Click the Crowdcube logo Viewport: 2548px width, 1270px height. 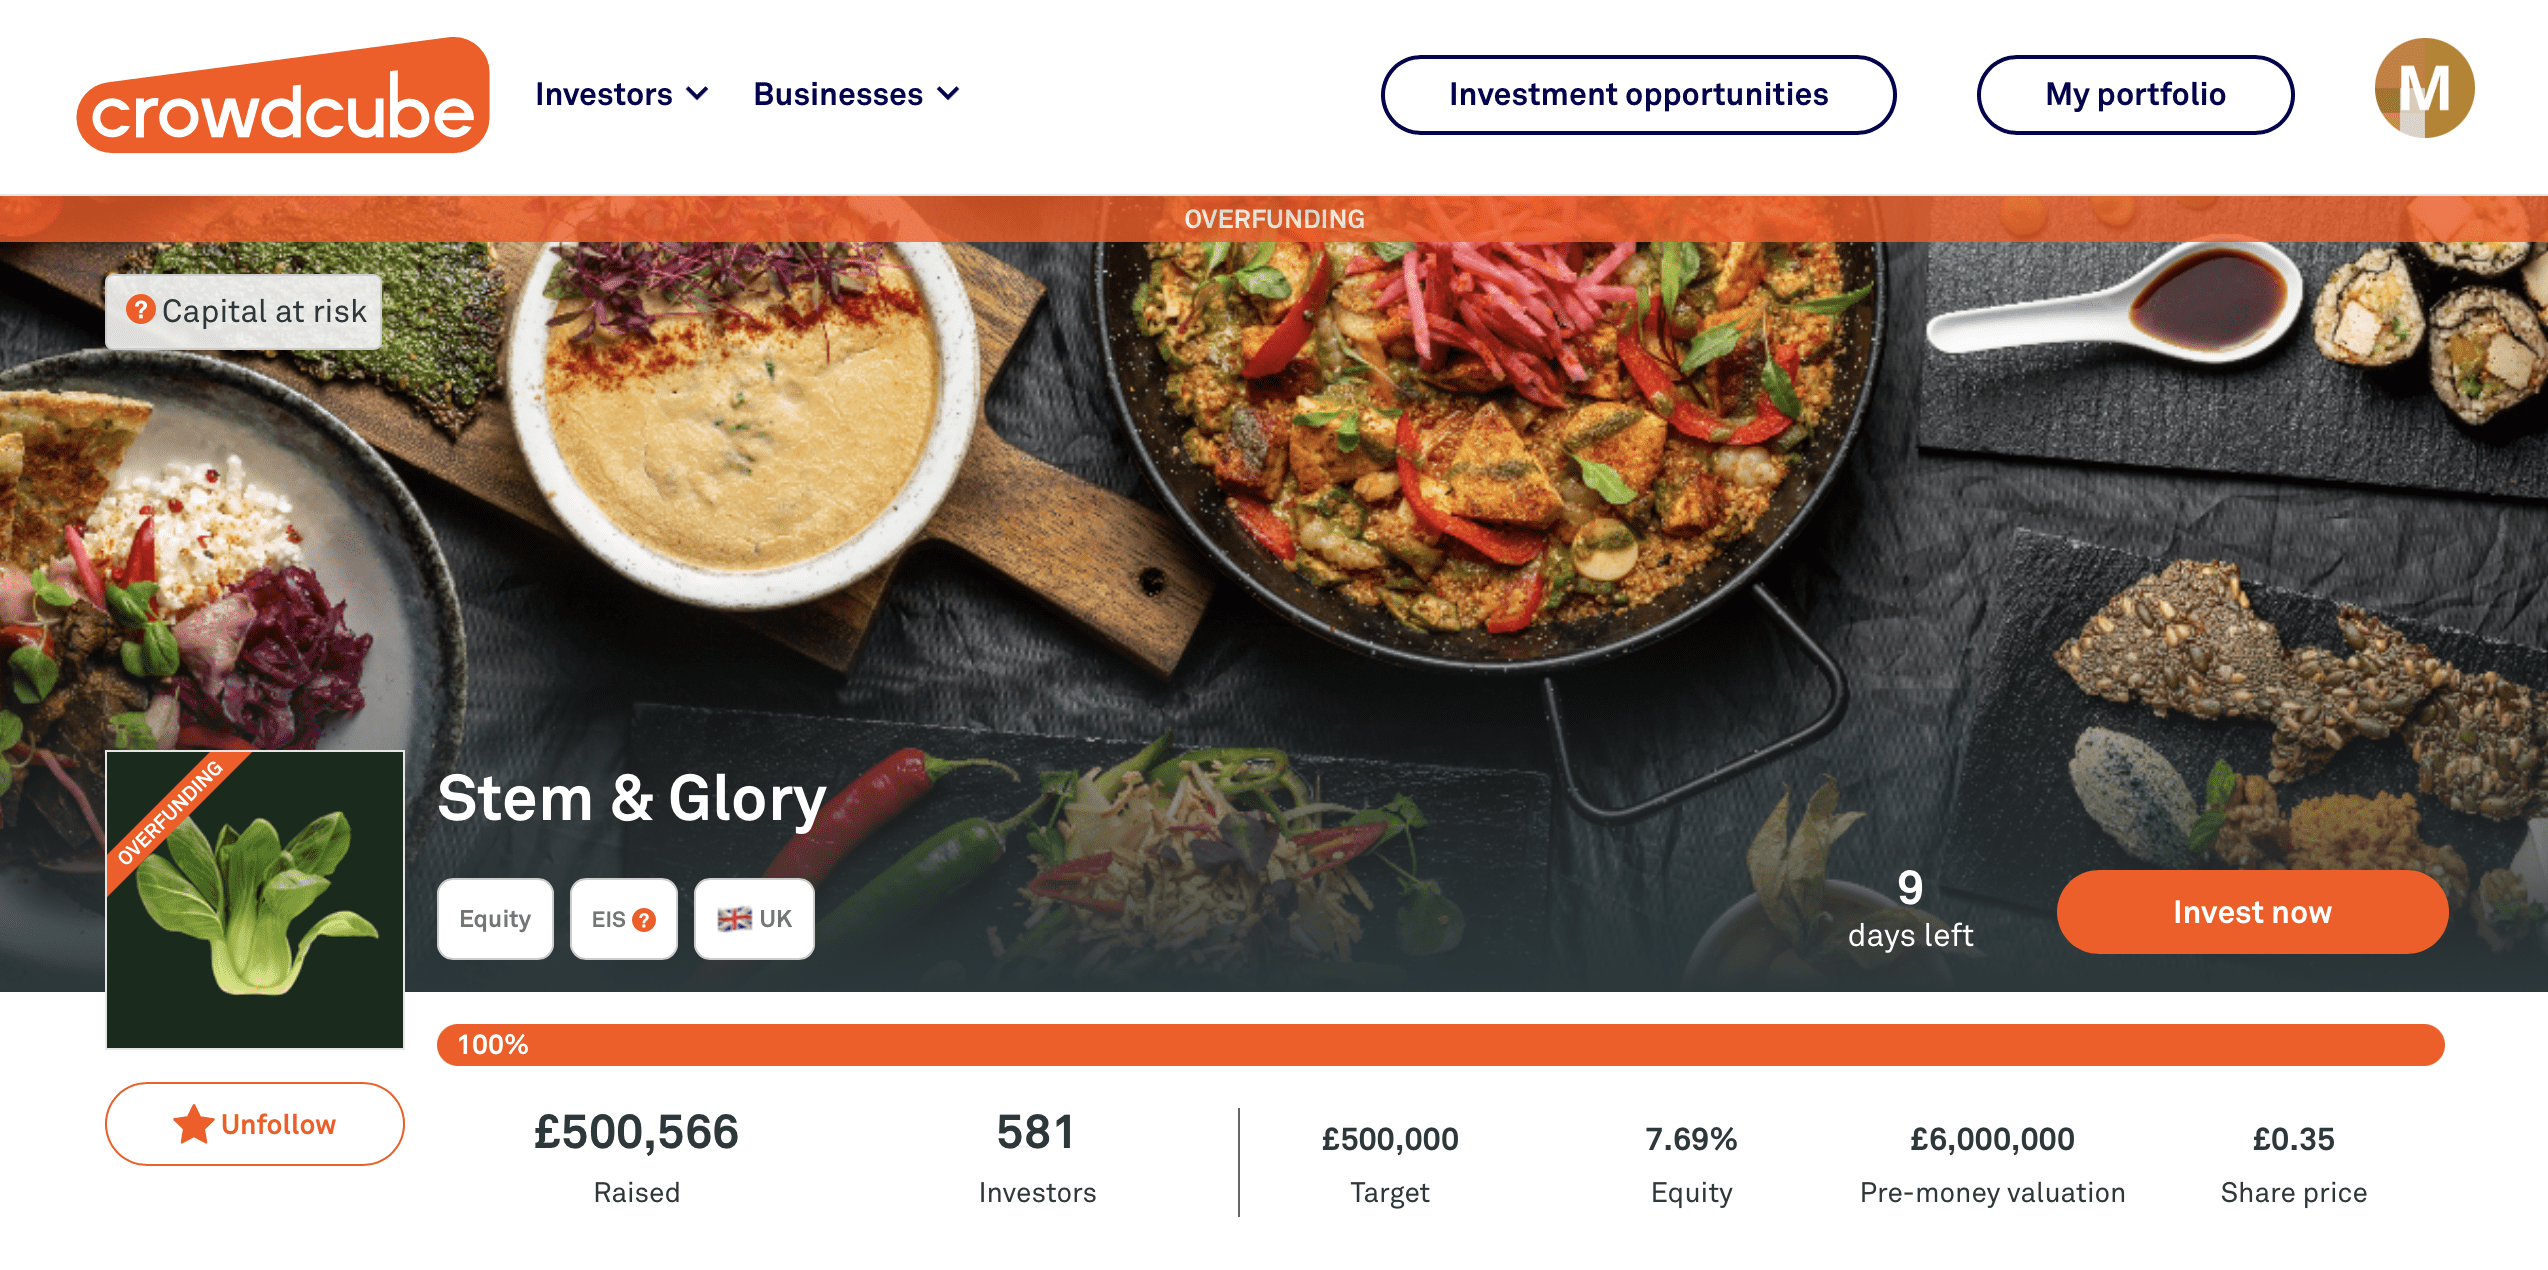(x=283, y=96)
